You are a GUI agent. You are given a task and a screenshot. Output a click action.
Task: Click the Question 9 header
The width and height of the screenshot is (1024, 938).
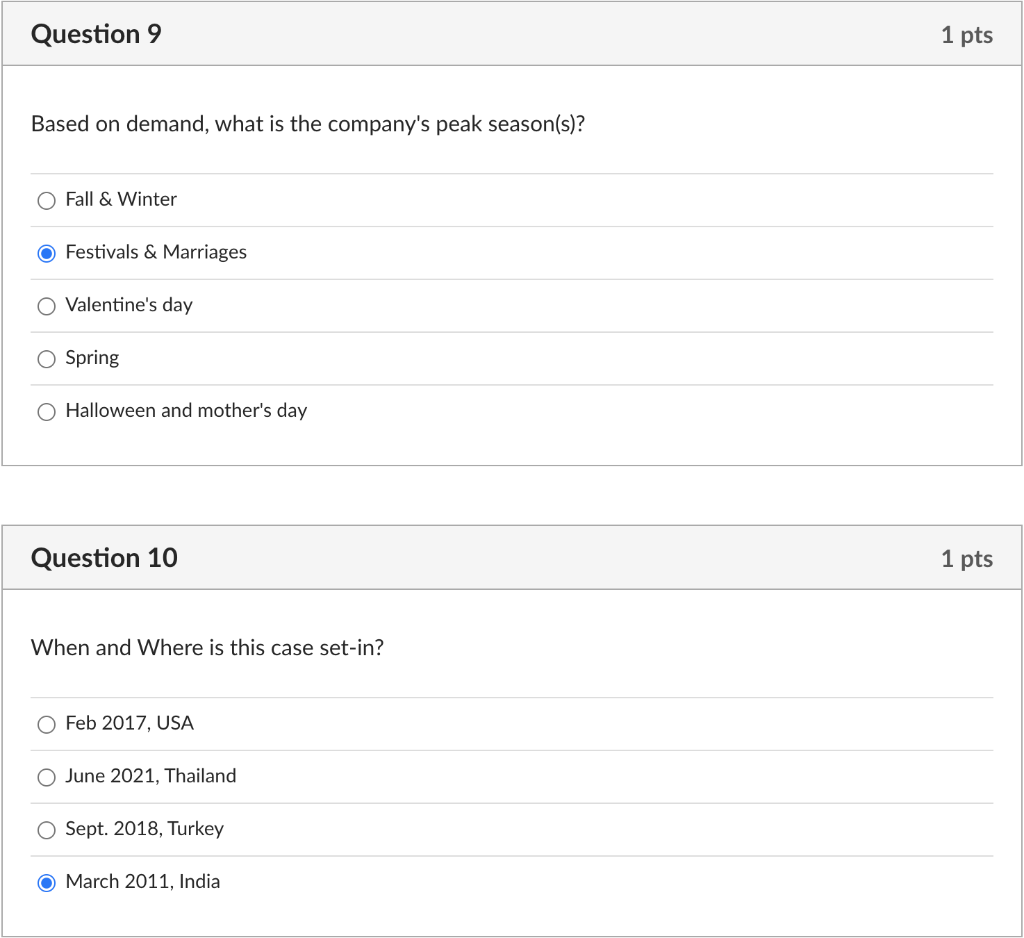97,33
